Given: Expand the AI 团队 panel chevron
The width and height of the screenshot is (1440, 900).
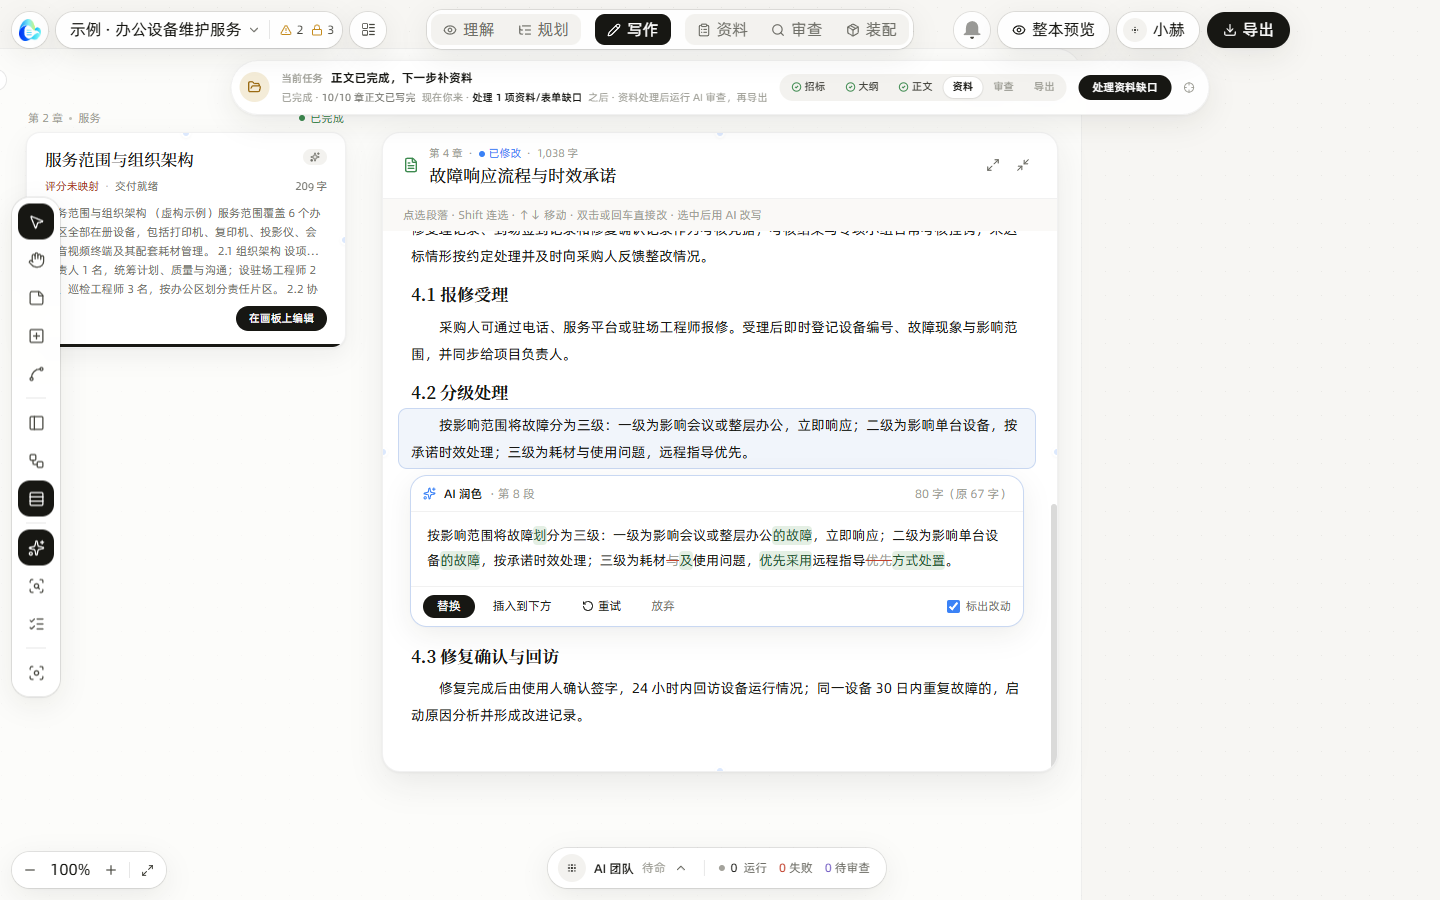Looking at the screenshot, I should pyautogui.click(x=681, y=868).
